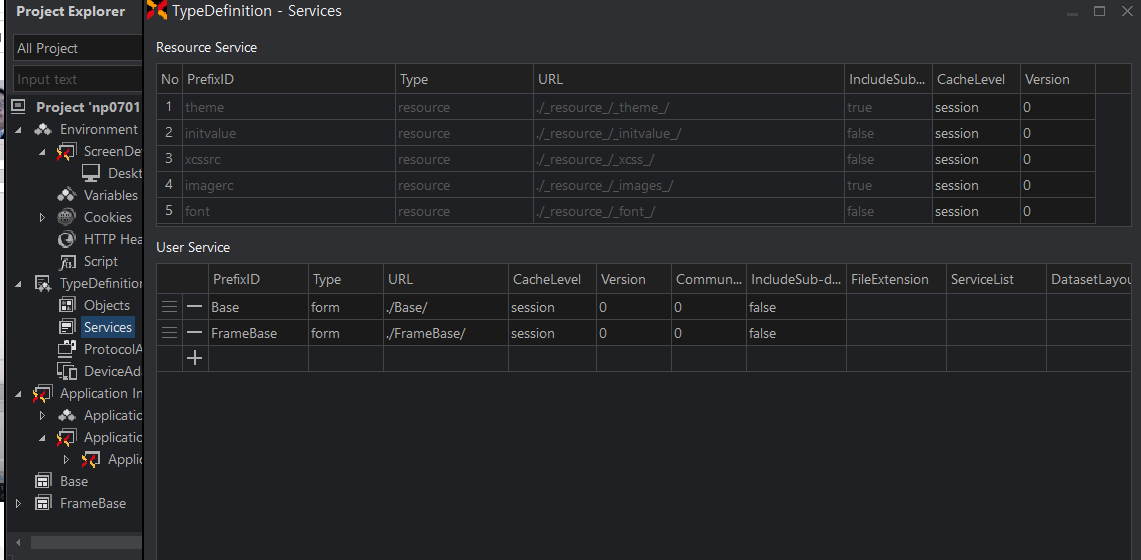Click the ProtocolAdaptors icon
This screenshot has height=560, width=1141.
(x=67, y=349)
